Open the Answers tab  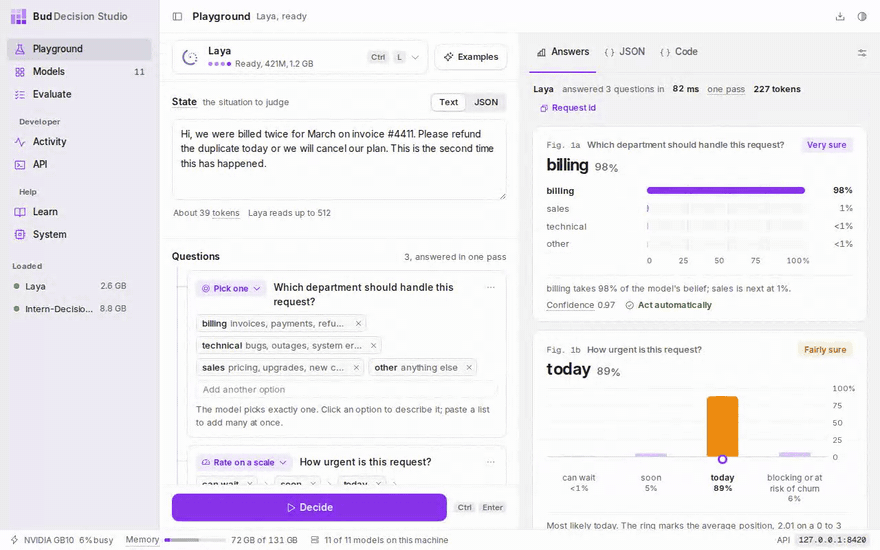click(x=562, y=52)
